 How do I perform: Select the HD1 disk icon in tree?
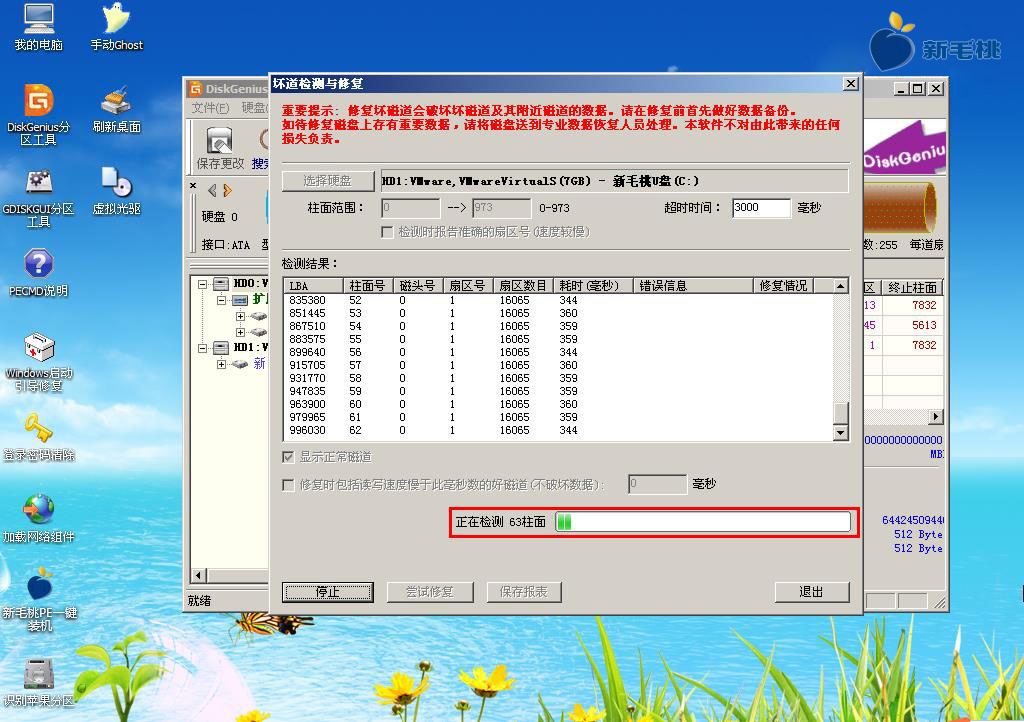tap(221, 348)
